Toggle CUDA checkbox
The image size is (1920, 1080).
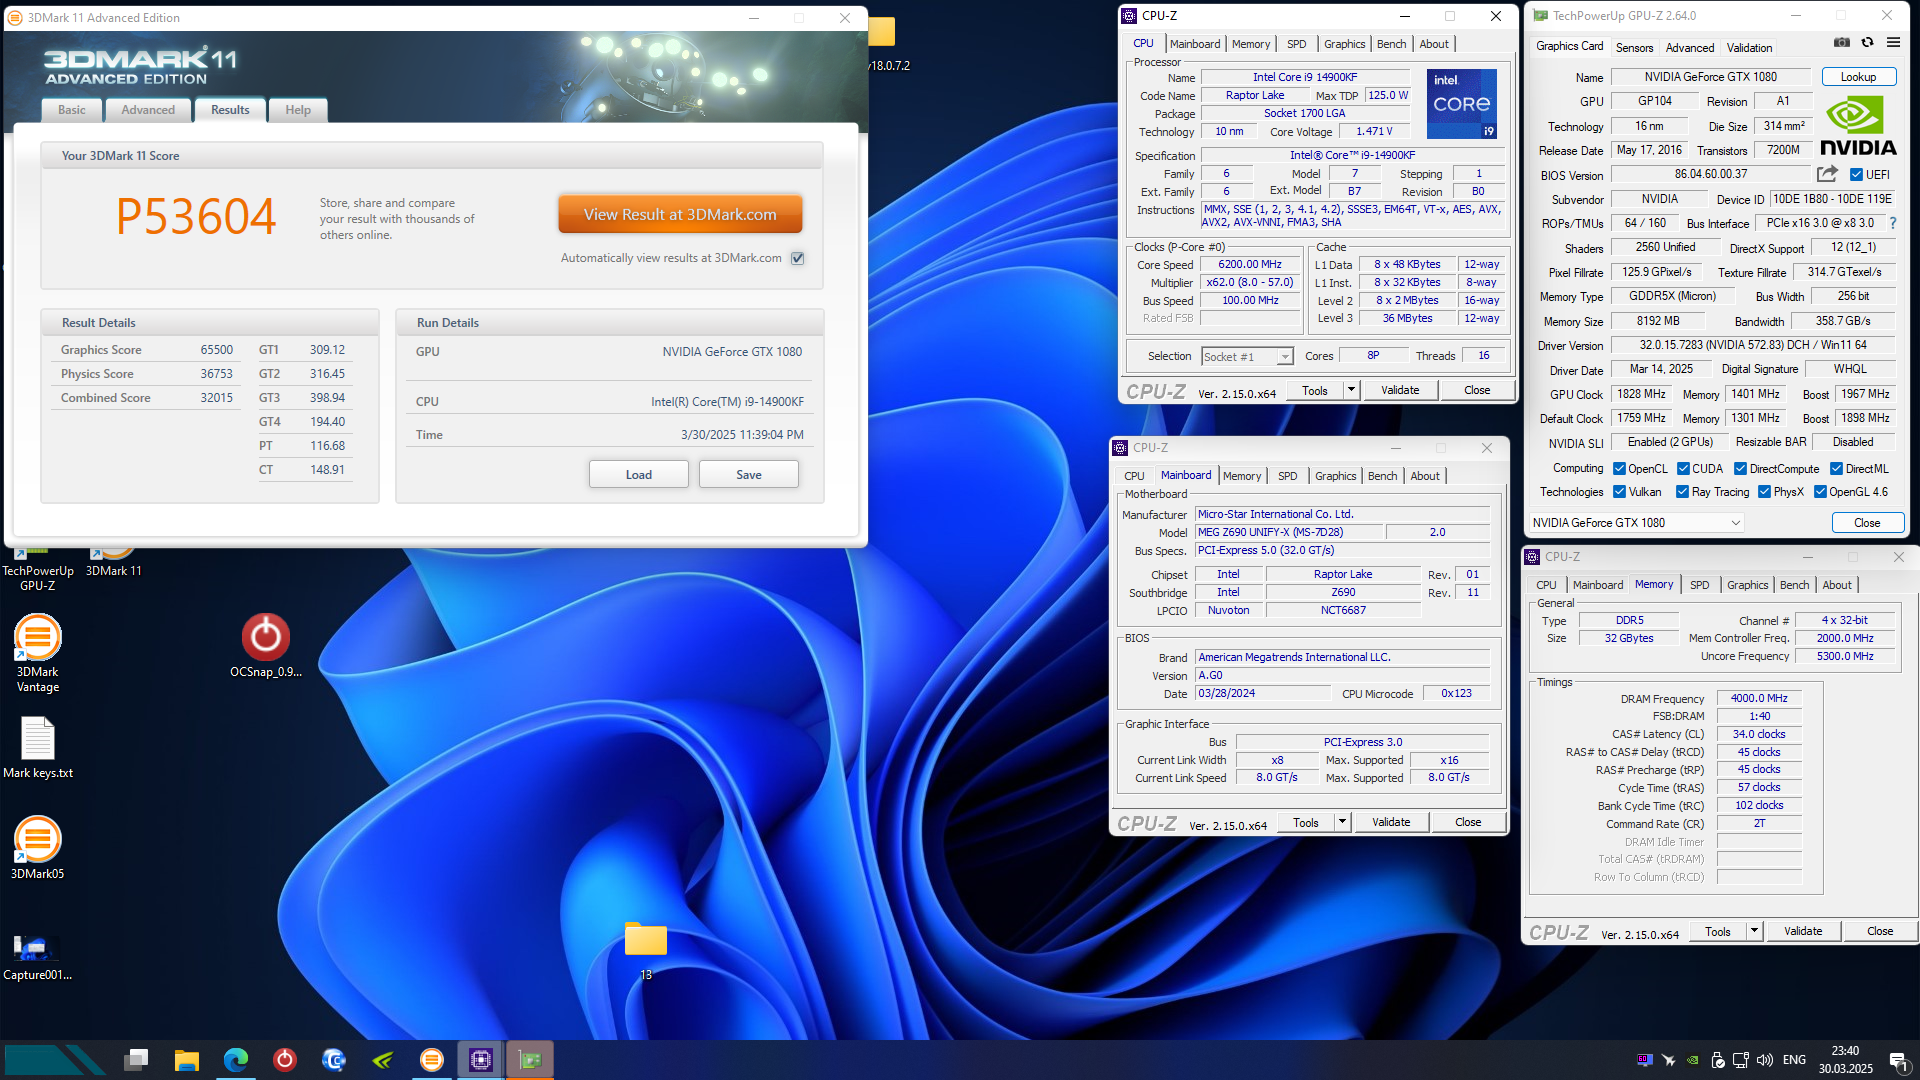click(x=1683, y=469)
